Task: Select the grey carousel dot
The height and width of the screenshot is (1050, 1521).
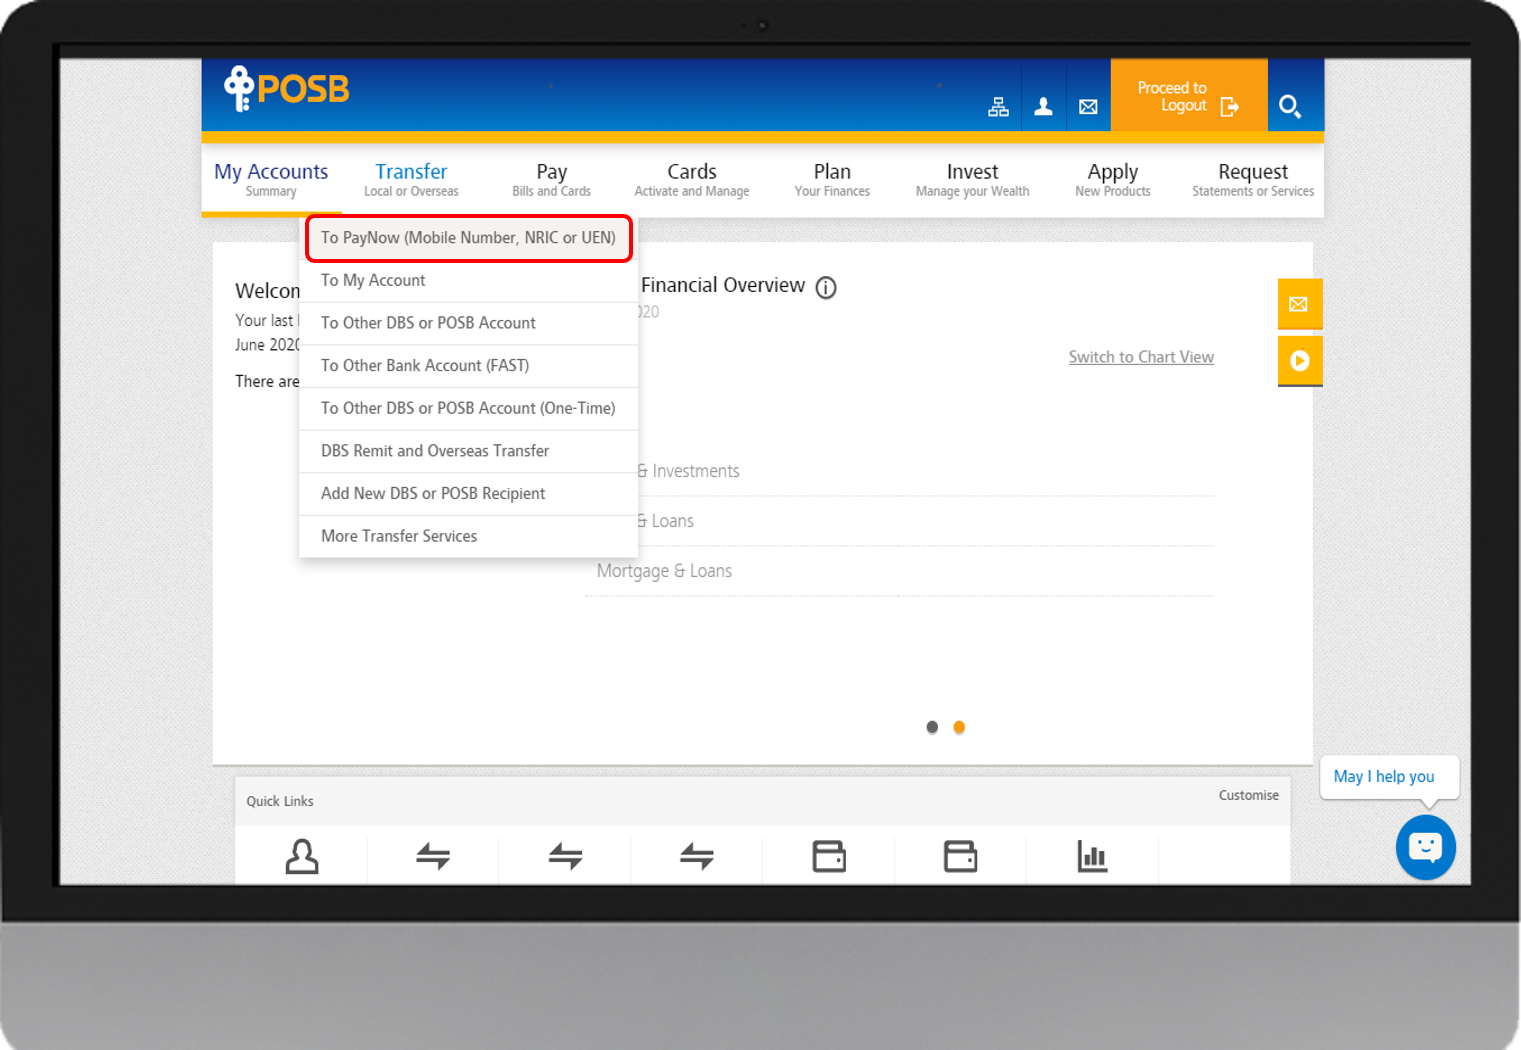Action: coord(932,727)
